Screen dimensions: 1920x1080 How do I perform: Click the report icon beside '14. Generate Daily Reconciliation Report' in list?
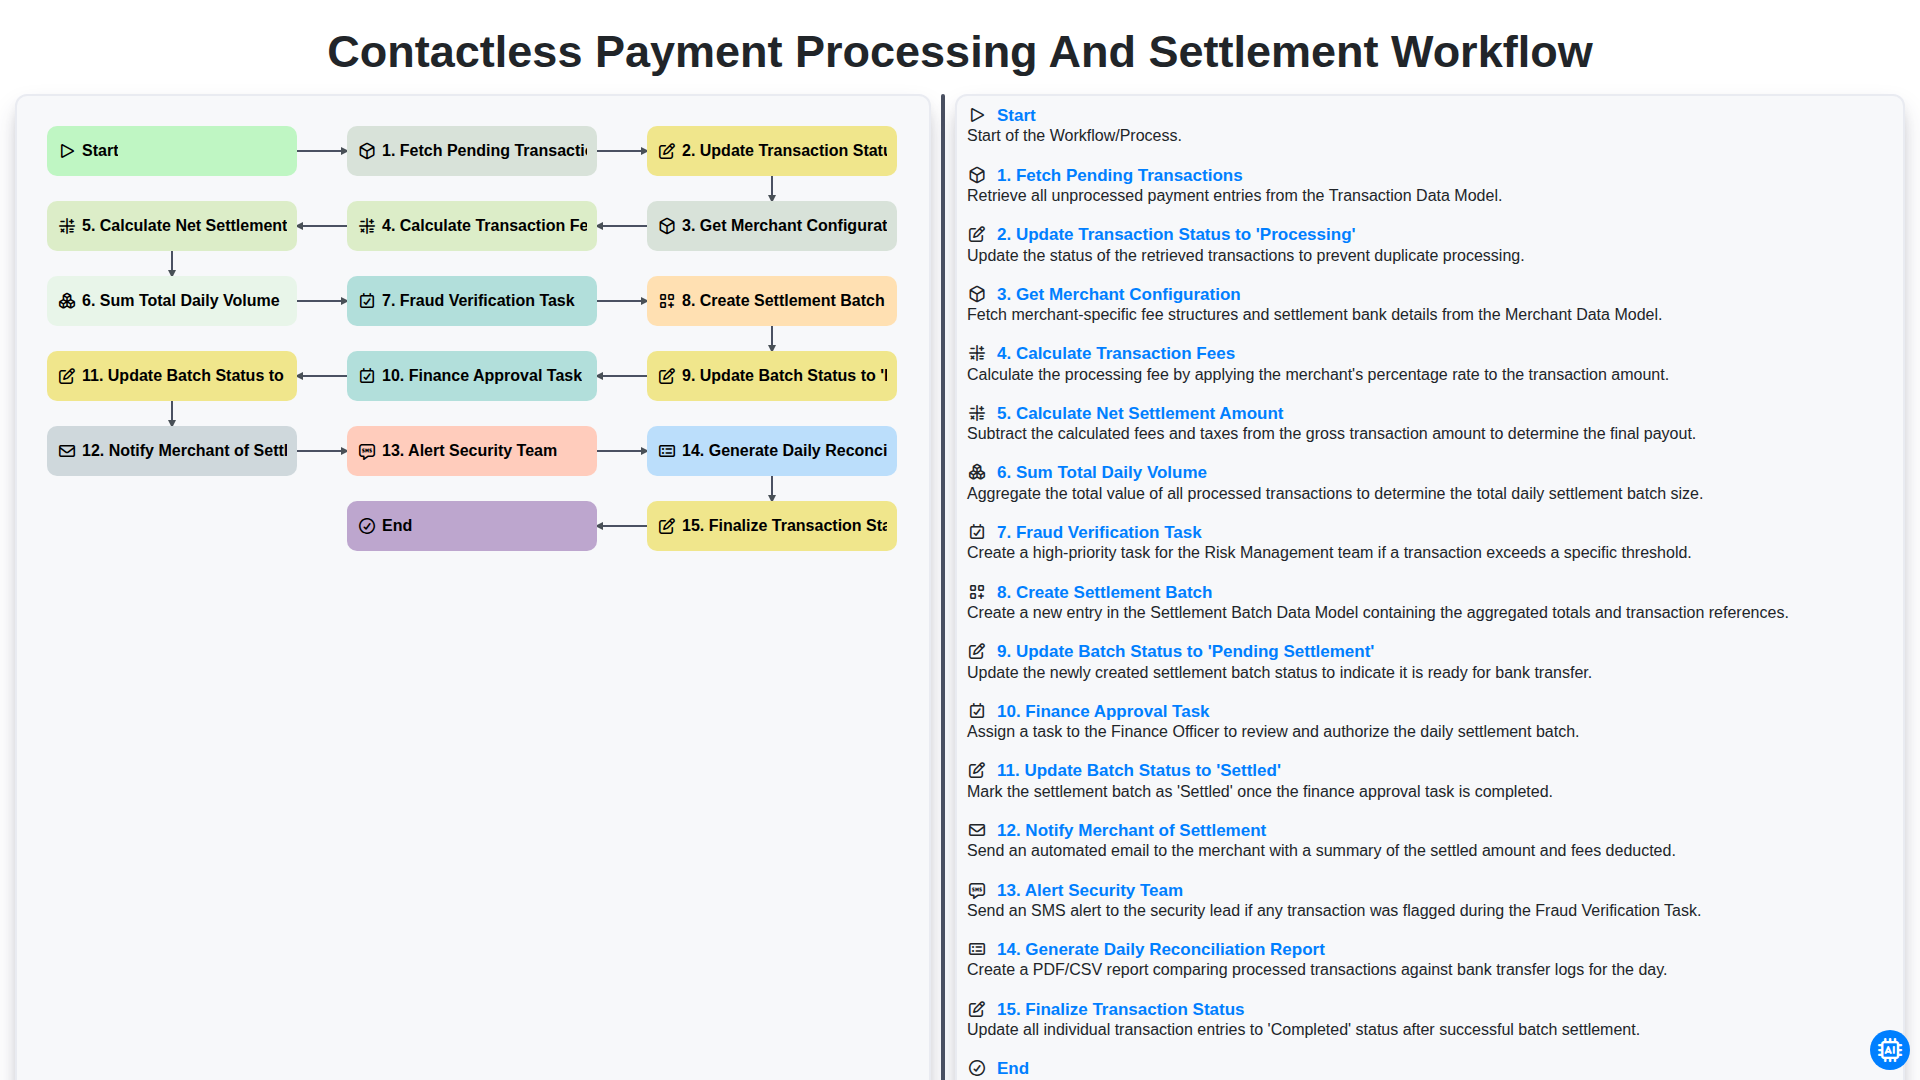(977, 949)
